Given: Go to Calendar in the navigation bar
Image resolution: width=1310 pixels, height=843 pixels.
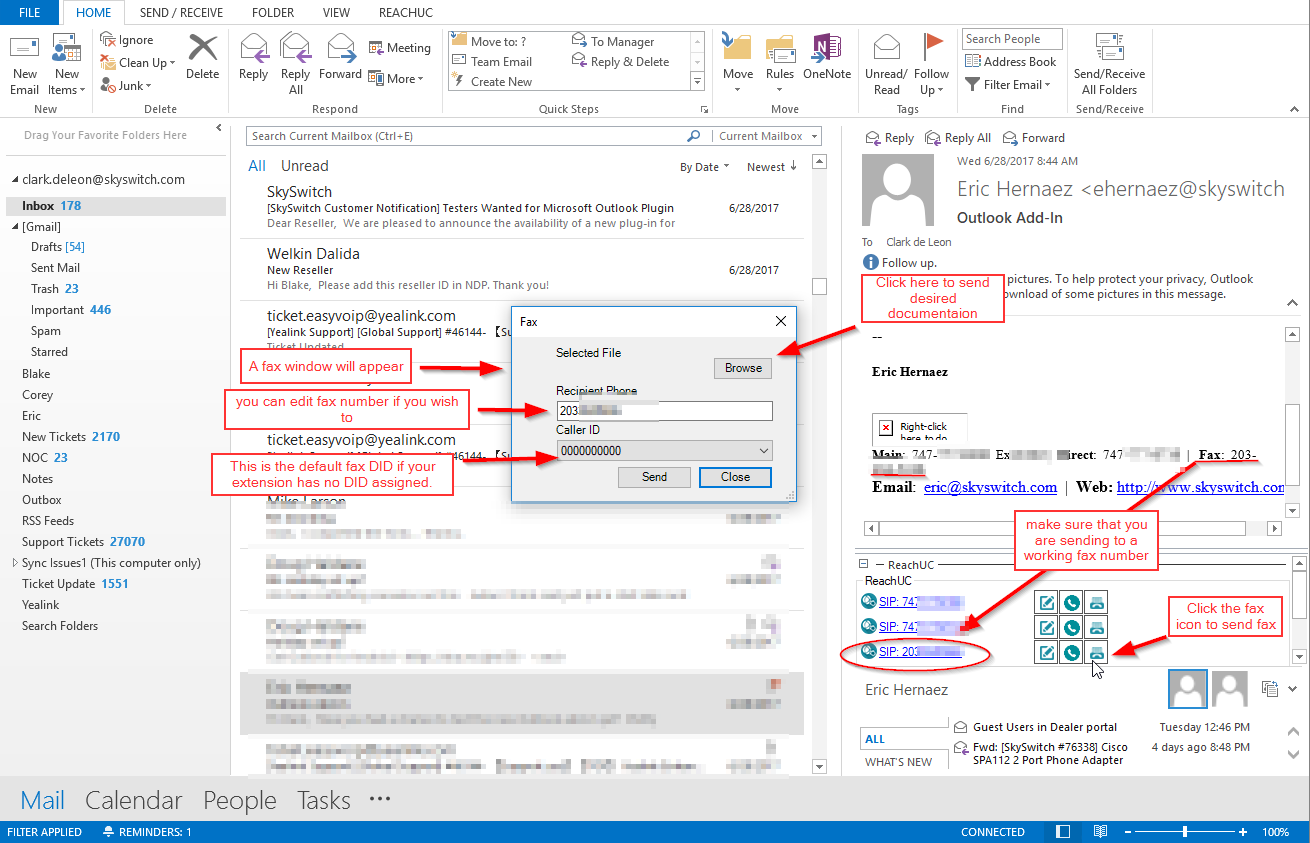Looking at the screenshot, I should 134,800.
